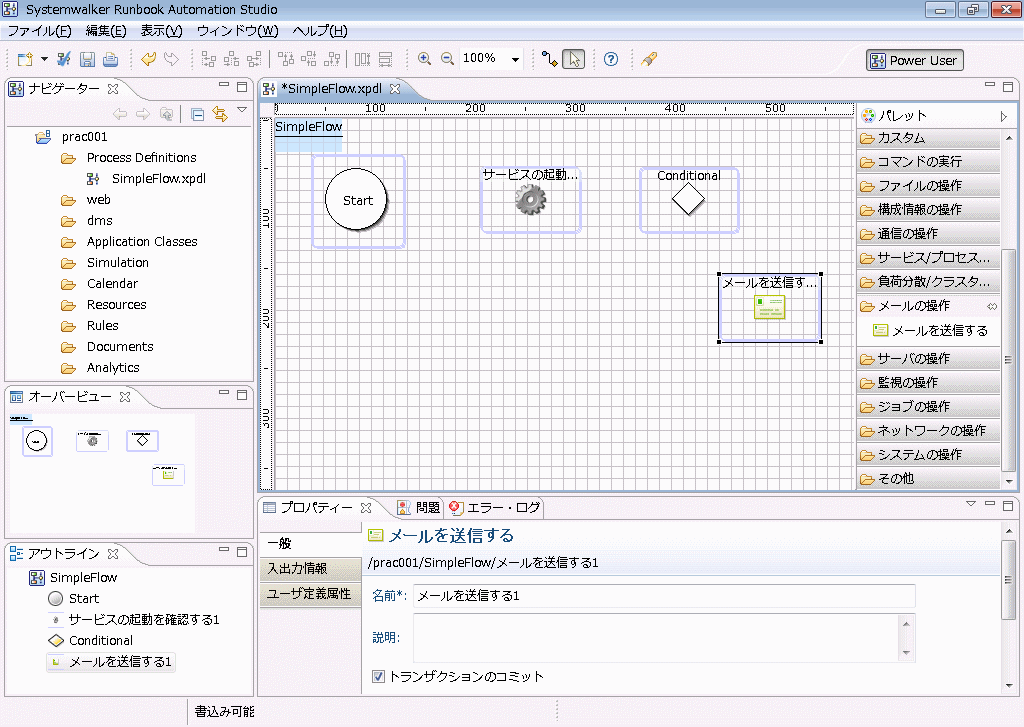Image resolution: width=1024 pixels, height=727 pixels.
Task: Open the ウィンドウ menu
Action: 238,31
